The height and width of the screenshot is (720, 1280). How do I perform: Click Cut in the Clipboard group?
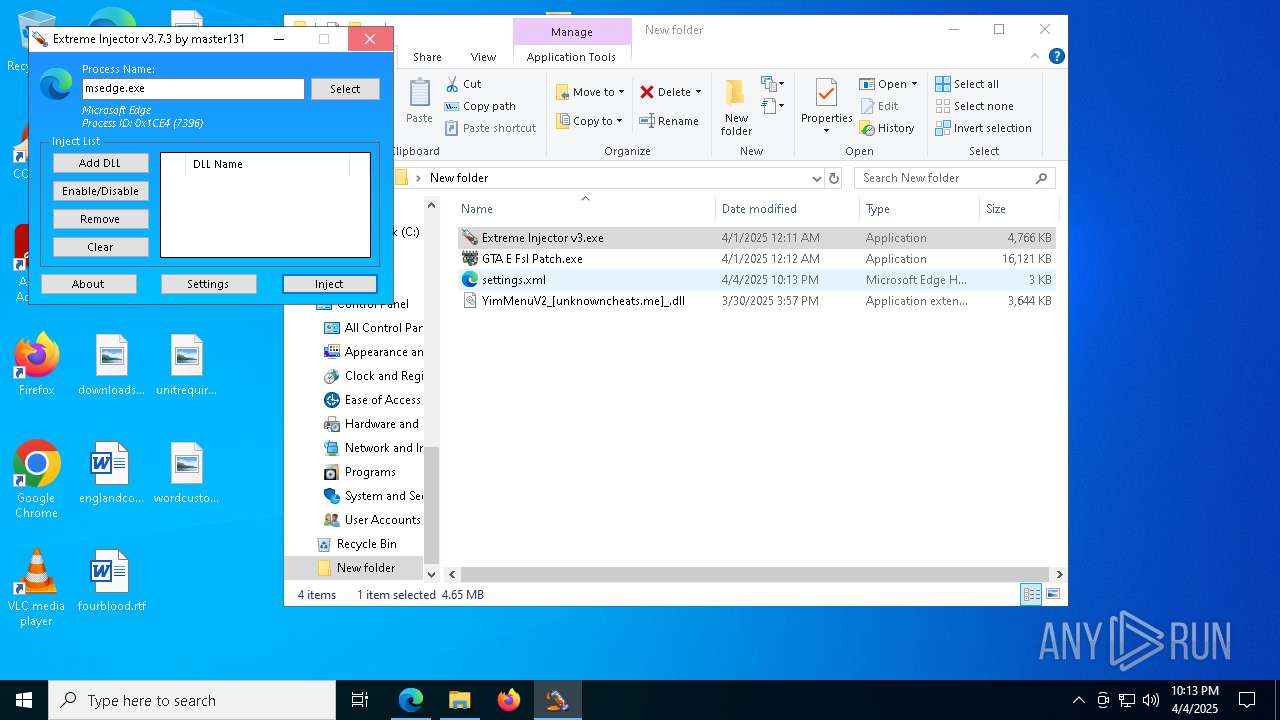pyautogui.click(x=463, y=84)
